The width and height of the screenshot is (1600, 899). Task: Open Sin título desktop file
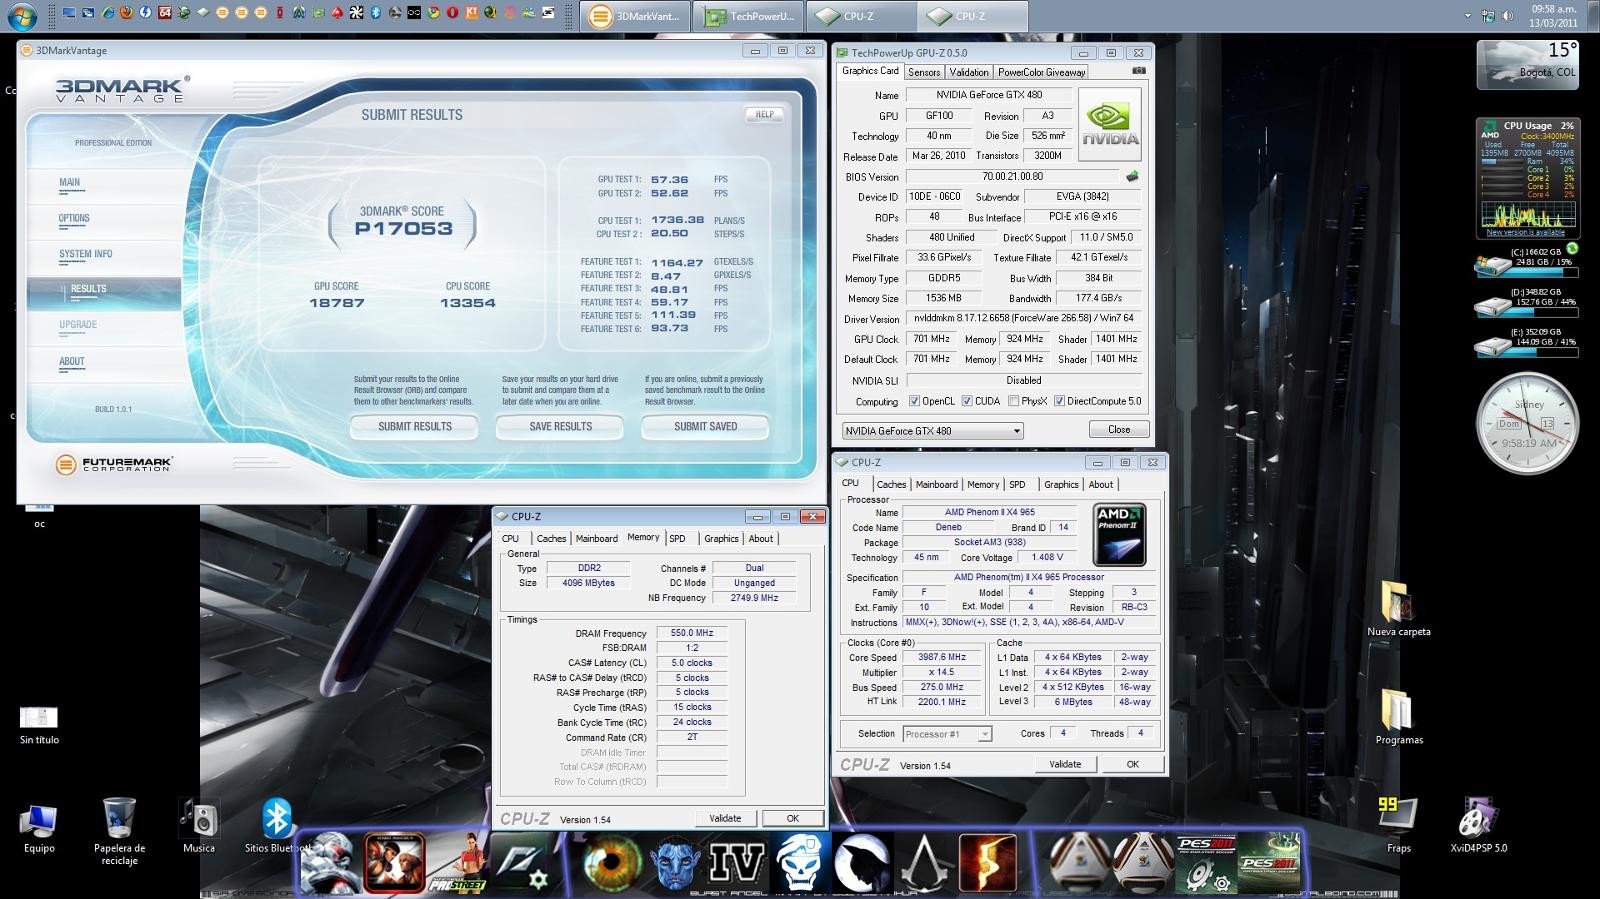(x=39, y=725)
